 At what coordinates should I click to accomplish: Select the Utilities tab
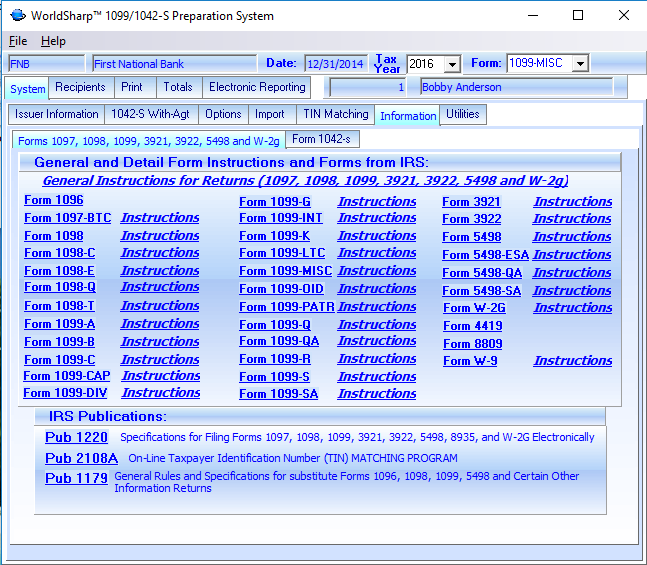tap(463, 115)
